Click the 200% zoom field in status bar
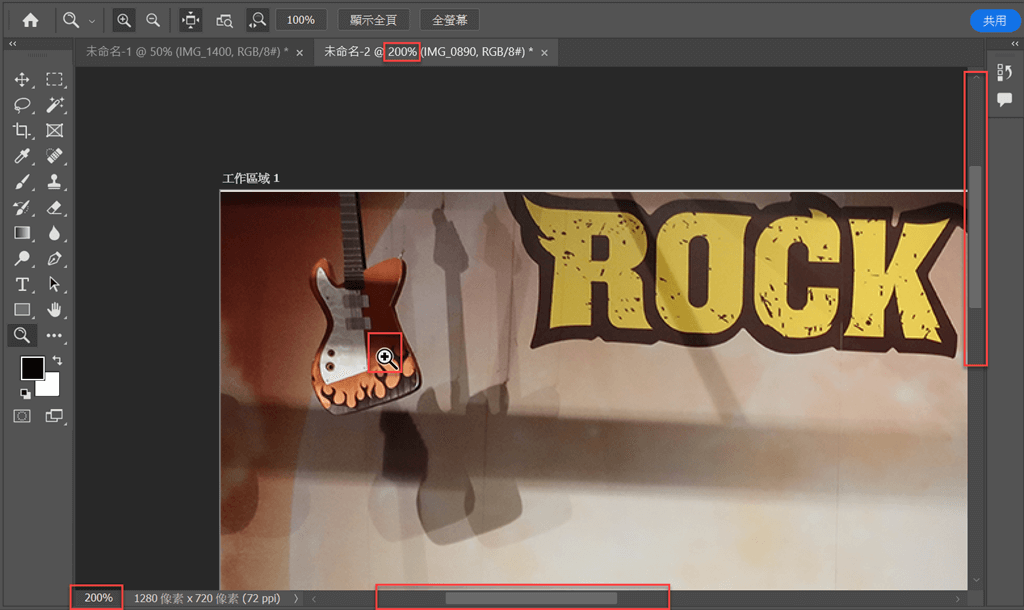Viewport: 1024px width, 610px height. [x=98, y=598]
